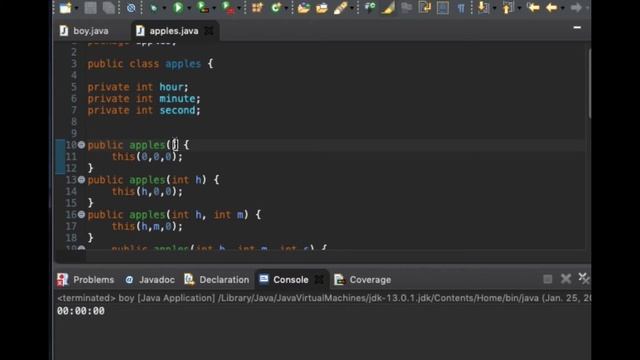Click the Back navigation arrow
Image resolution: width=640 pixels, height=360 pixels.
pos(551,7)
